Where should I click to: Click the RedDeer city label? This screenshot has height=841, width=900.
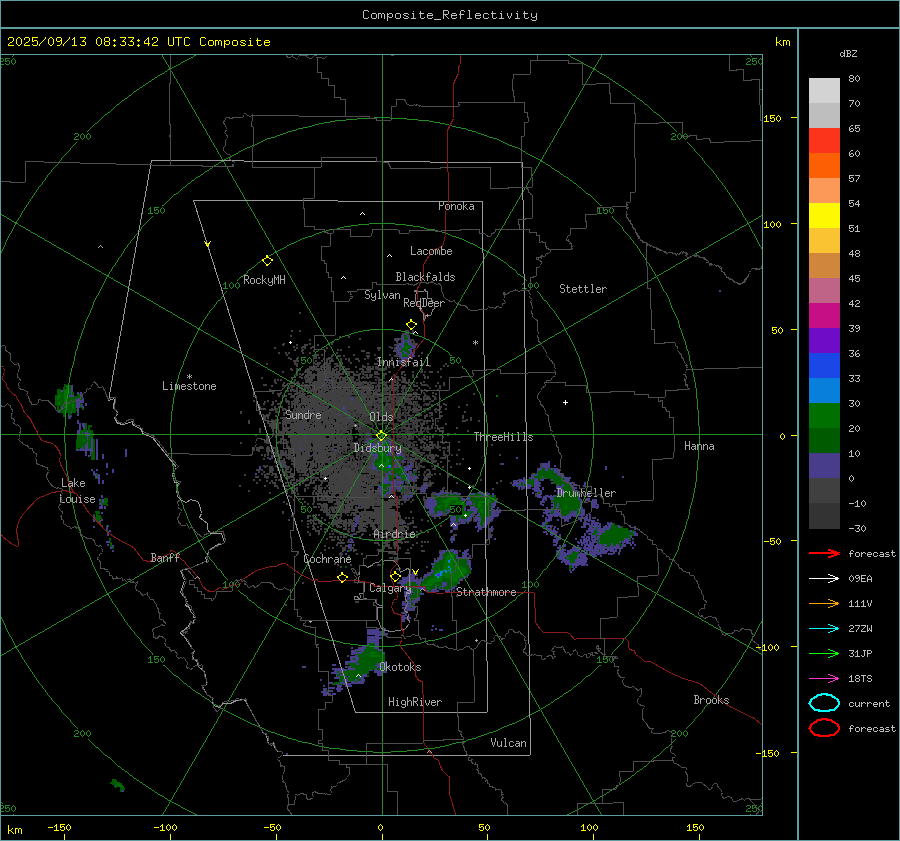424,303
